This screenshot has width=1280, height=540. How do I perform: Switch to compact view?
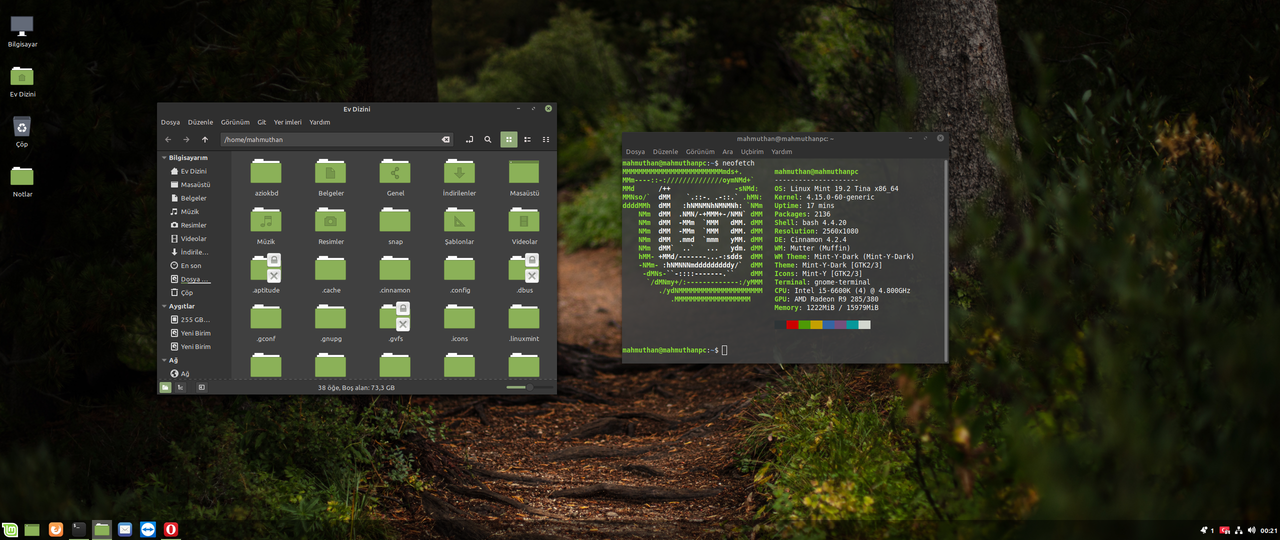(x=546, y=140)
